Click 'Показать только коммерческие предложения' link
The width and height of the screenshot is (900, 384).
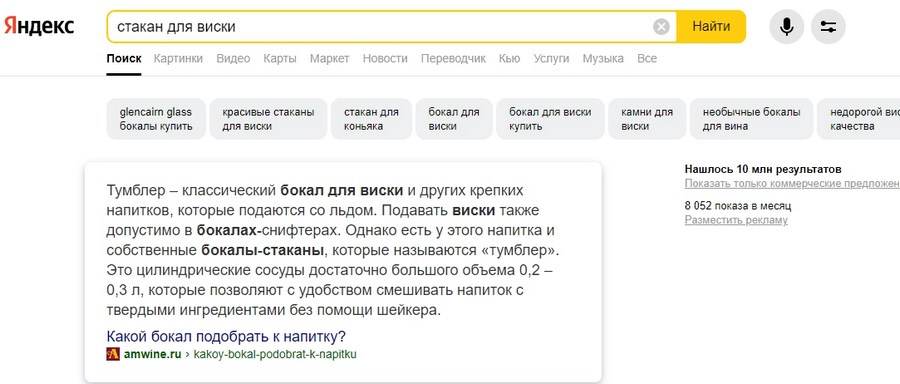pyautogui.click(x=792, y=184)
